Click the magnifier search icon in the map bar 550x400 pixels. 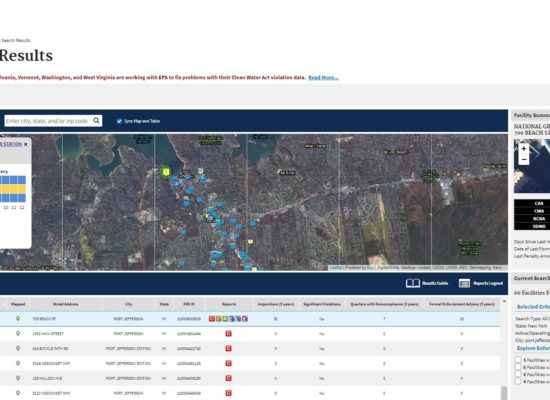pyautogui.click(x=96, y=121)
